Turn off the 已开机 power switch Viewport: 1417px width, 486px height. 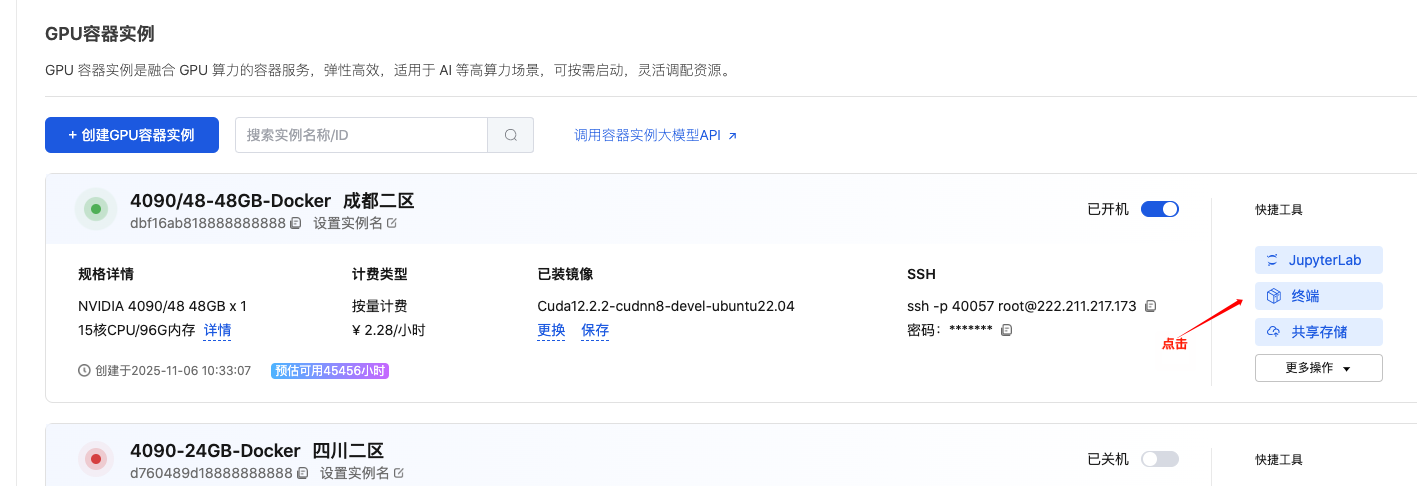click(1159, 209)
